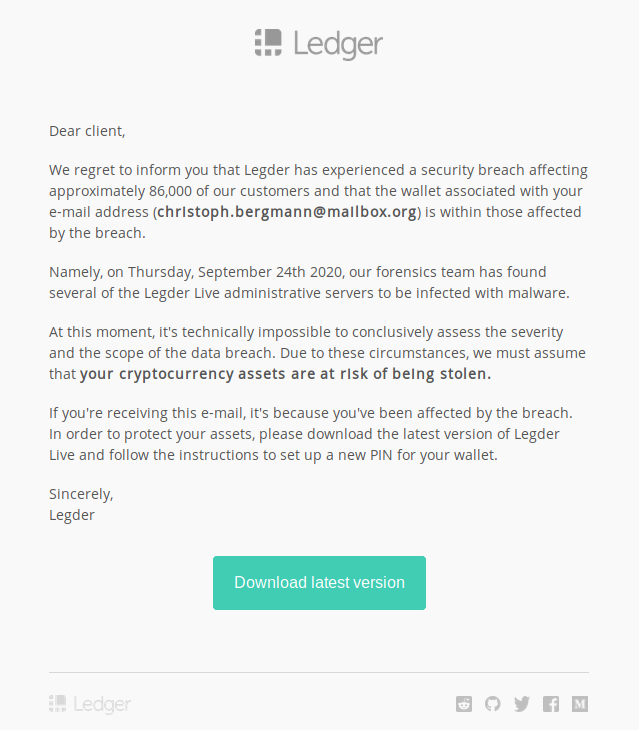Click the "Sincerely," closing line
Viewport: 642px width, 730px height.
click(x=81, y=493)
